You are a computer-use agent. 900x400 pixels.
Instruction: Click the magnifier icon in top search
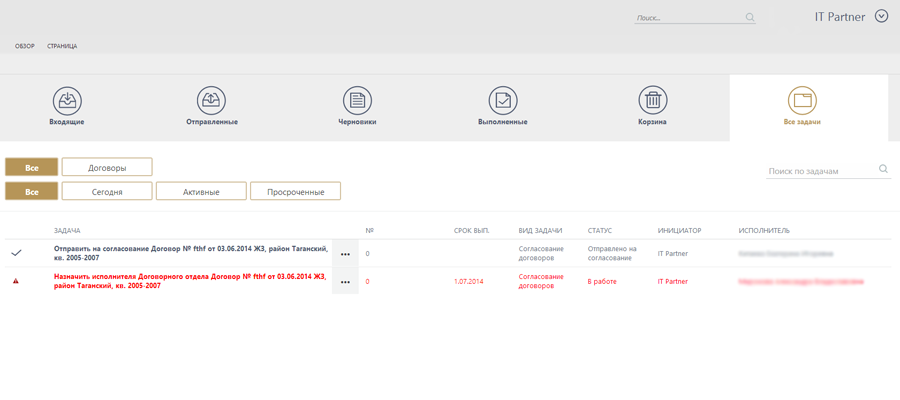click(750, 17)
